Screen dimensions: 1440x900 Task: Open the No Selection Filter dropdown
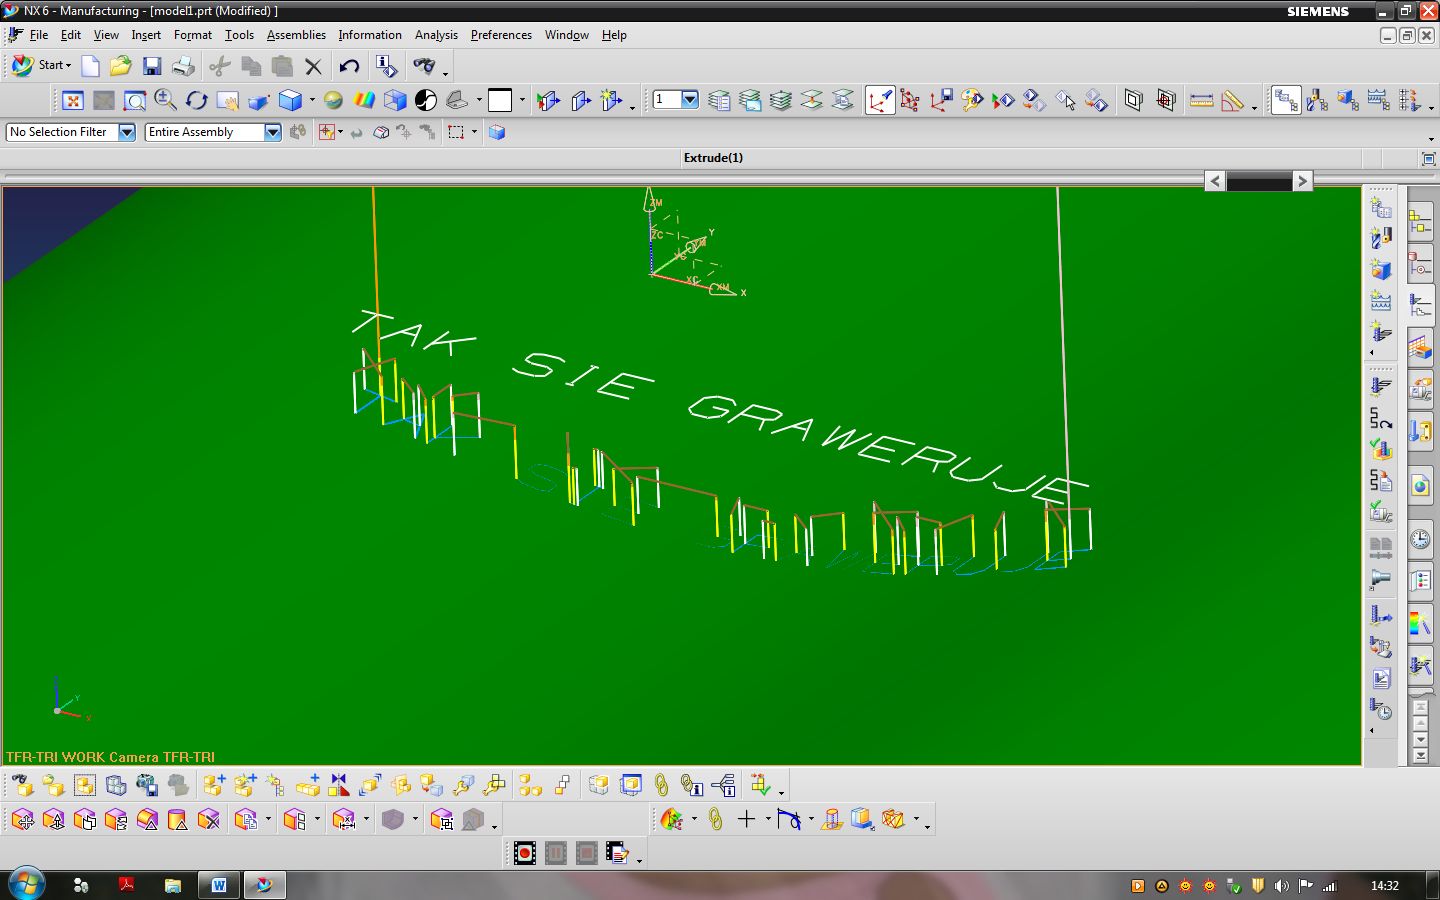(127, 132)
